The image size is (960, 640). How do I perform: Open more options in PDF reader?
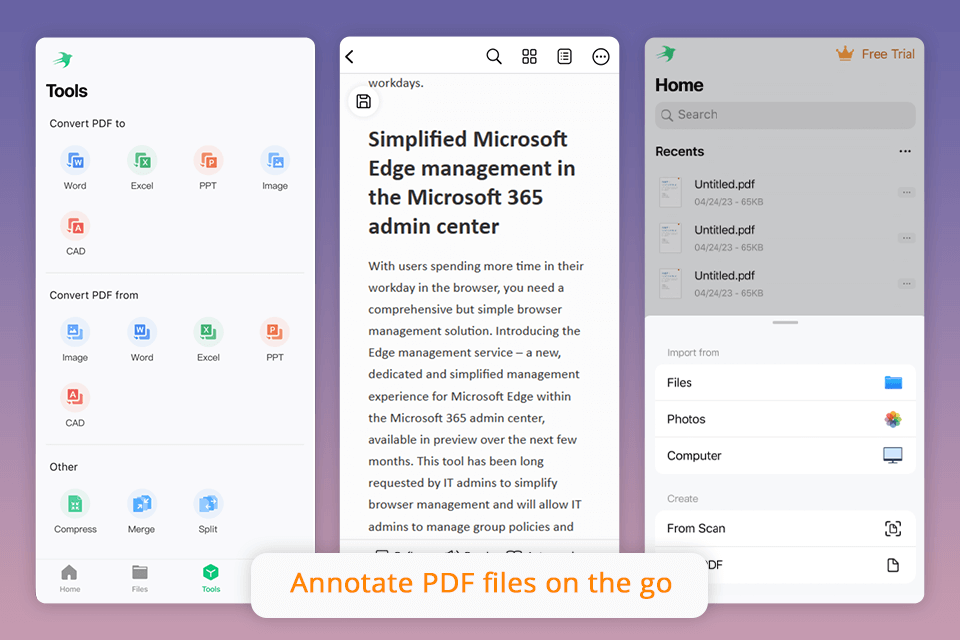[x=601, y=57]
